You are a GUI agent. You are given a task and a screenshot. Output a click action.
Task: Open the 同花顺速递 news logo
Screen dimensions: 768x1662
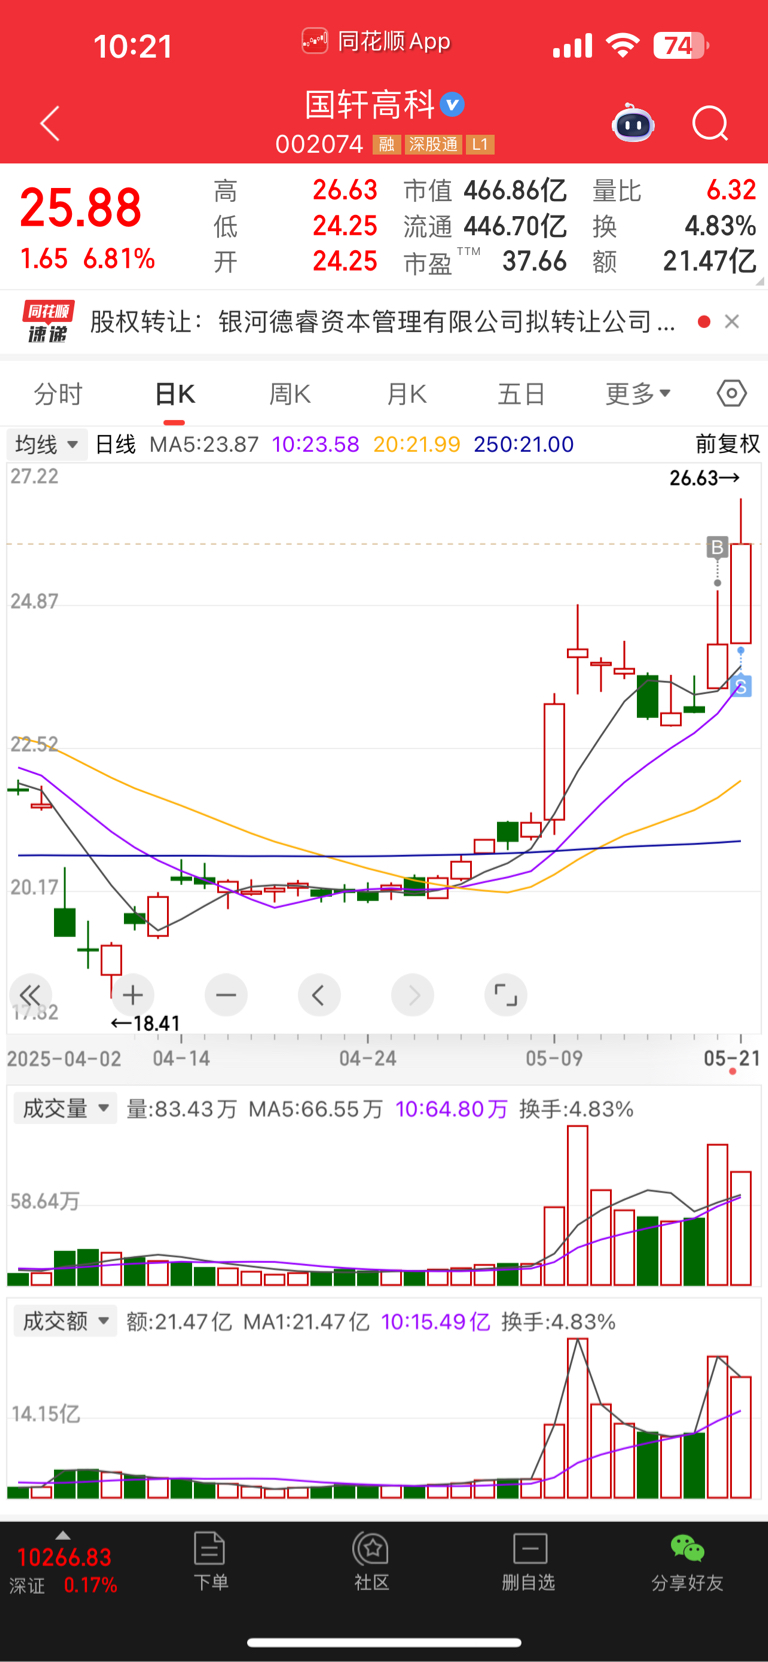[48, 322]
